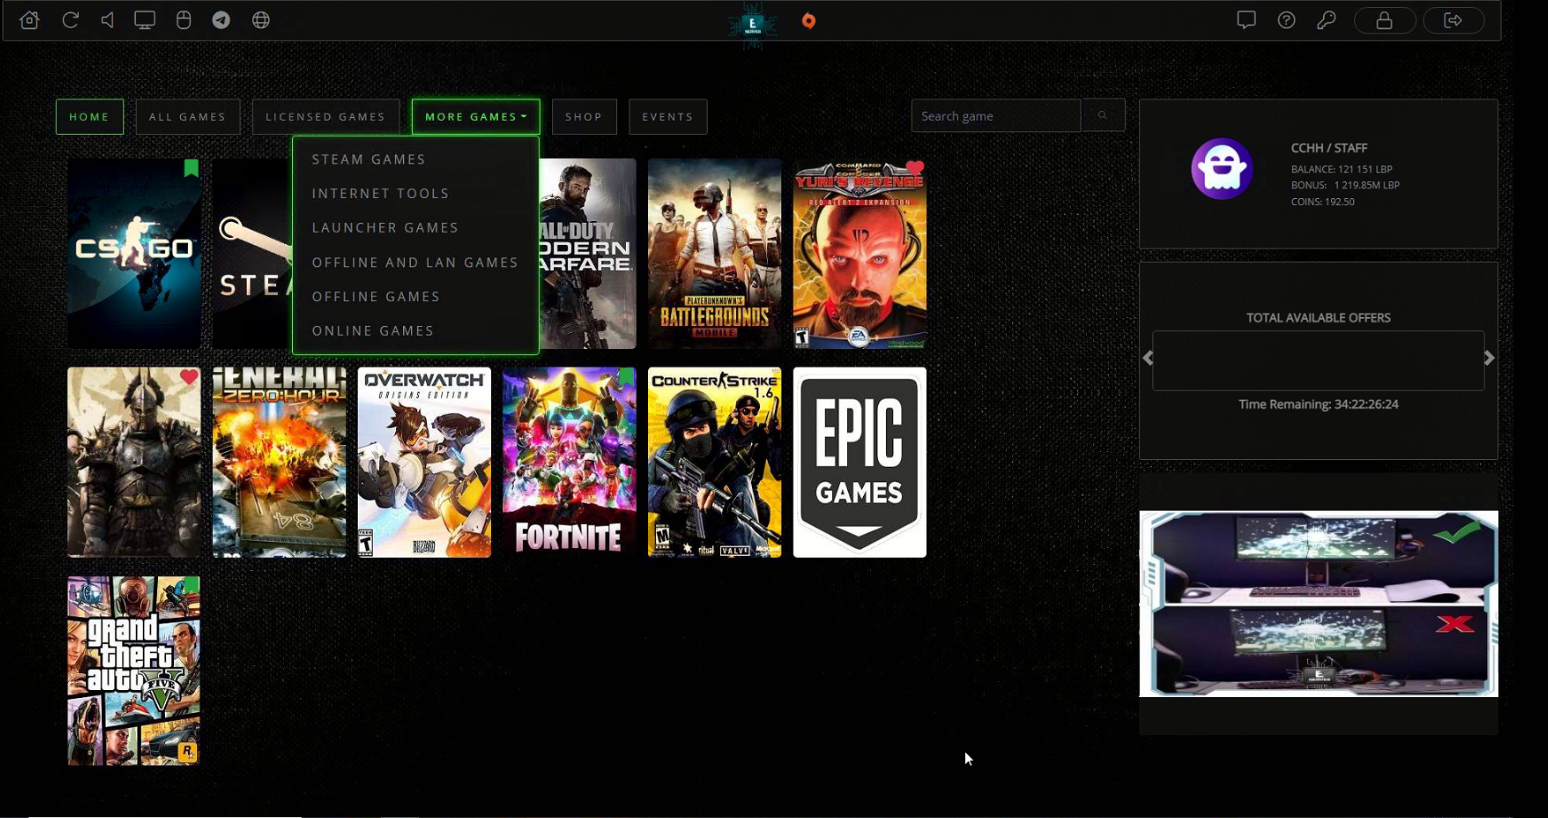1548x818 pixels.
Task: Click the BALANCE: 121 151 LBP text
Action: pyautogui.click(x=1341, y=169)
